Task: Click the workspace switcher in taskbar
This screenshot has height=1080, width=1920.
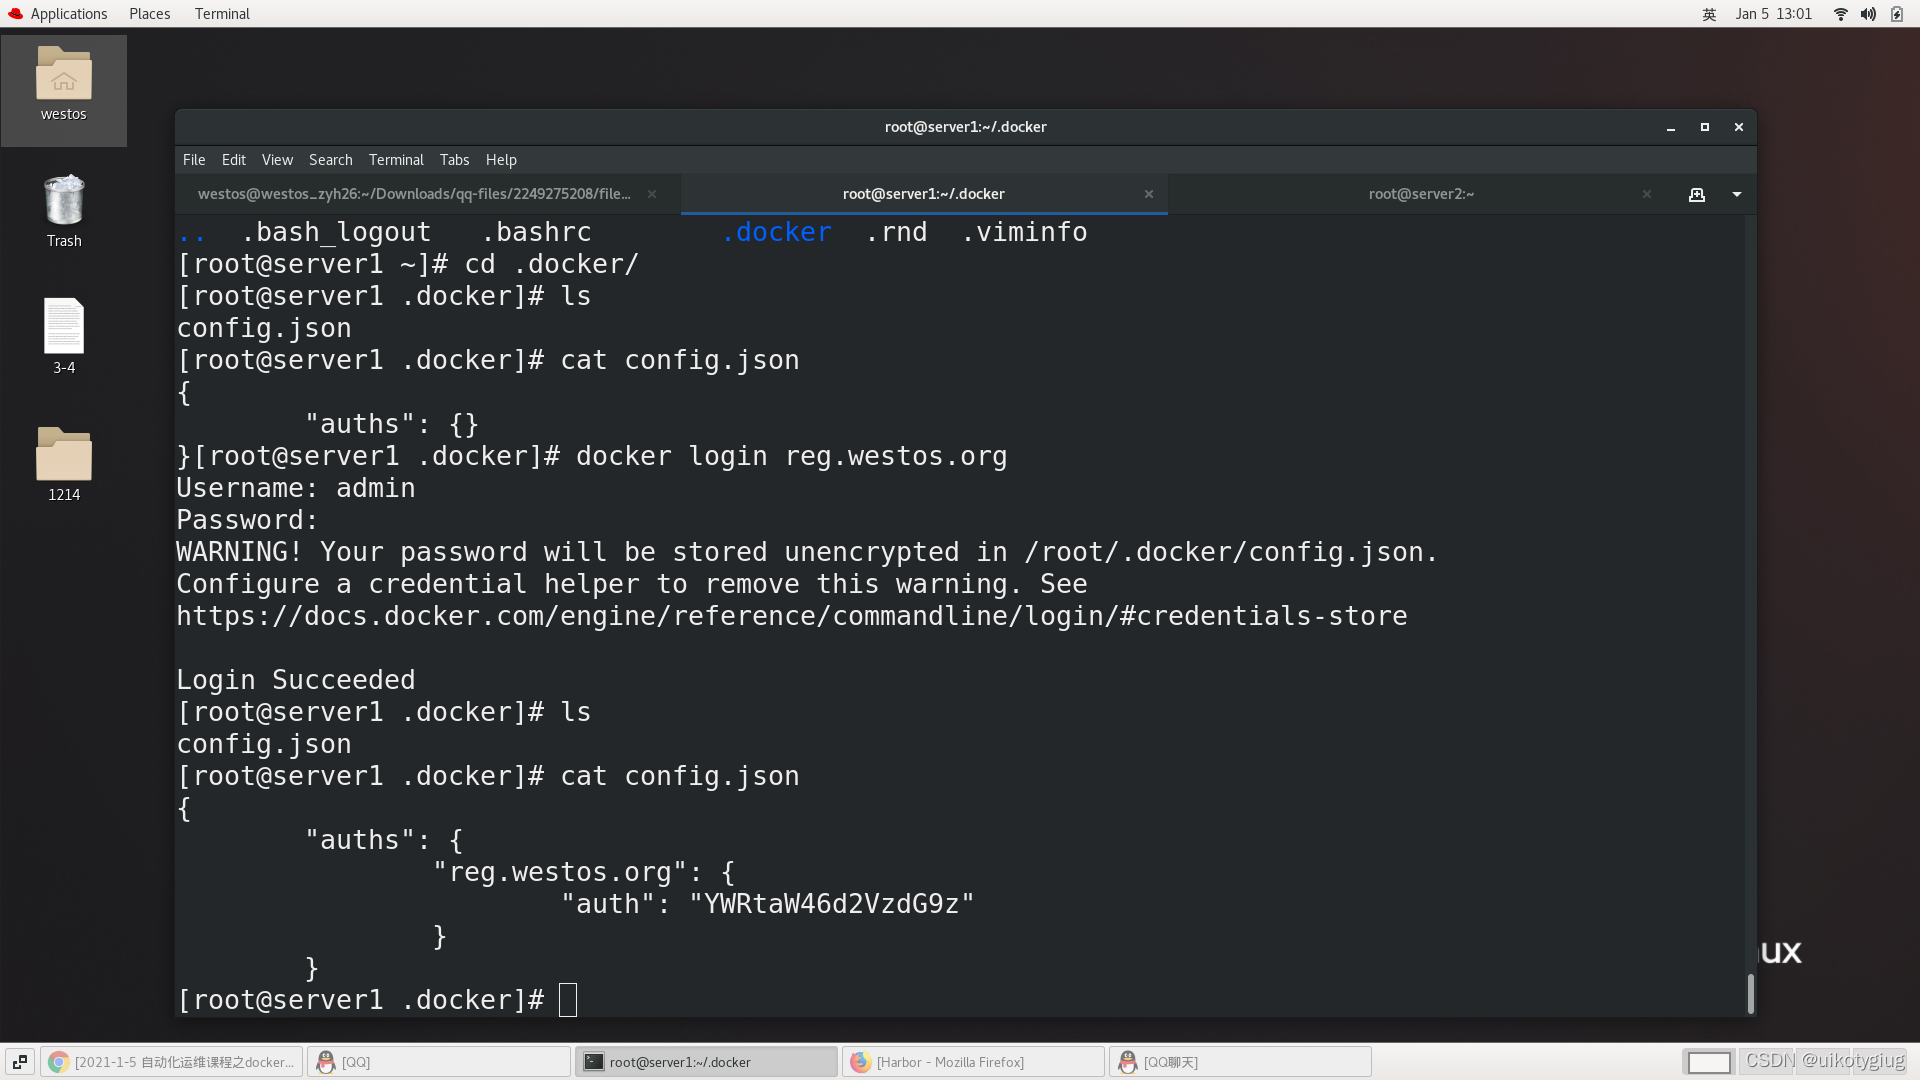Action: point(1709,1062)
